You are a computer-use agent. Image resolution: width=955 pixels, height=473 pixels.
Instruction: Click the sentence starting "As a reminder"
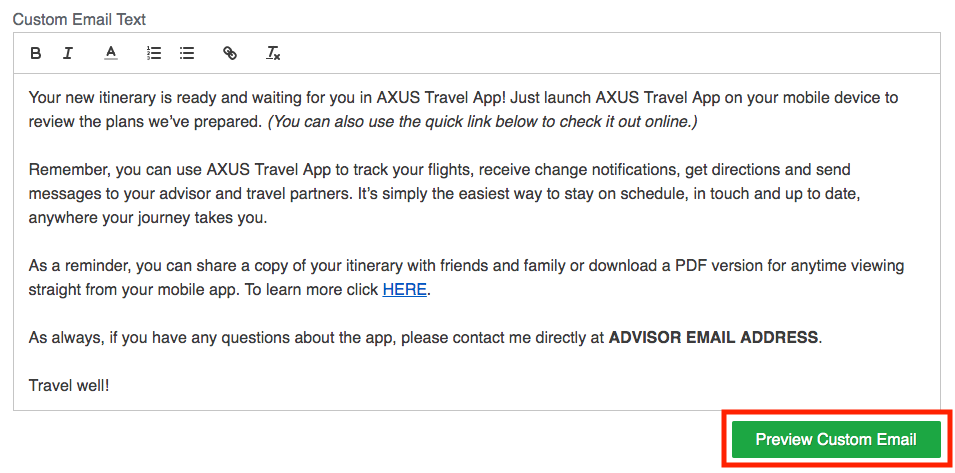(467, 278)
